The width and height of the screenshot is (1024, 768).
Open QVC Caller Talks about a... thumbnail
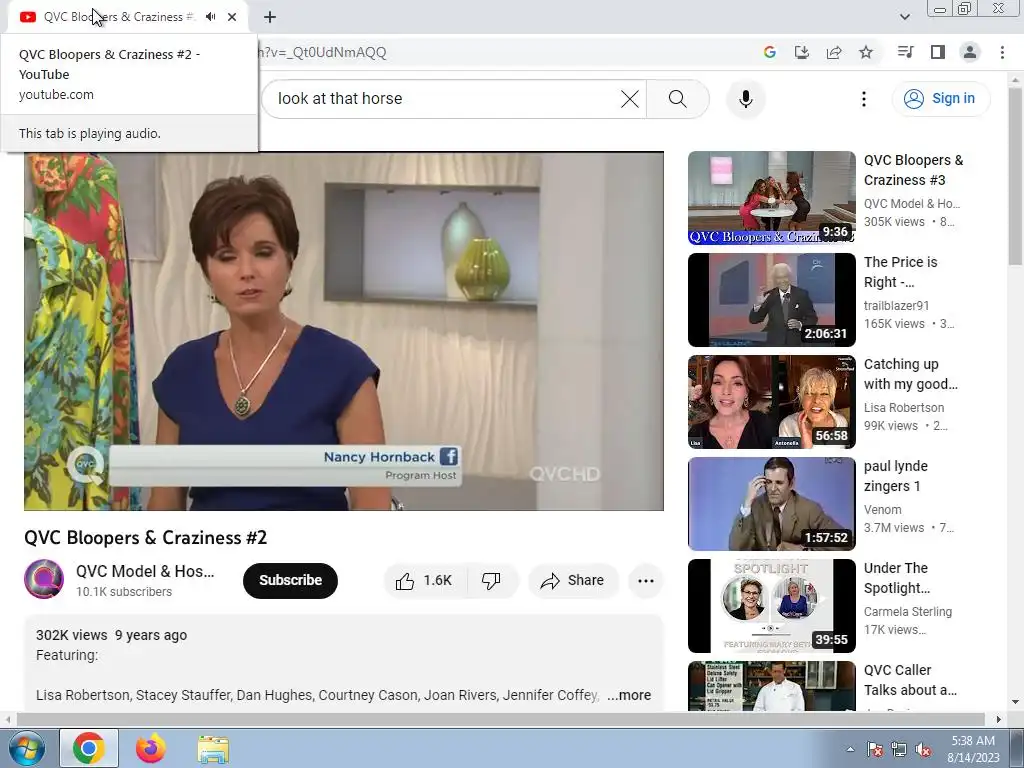(771, 686)
